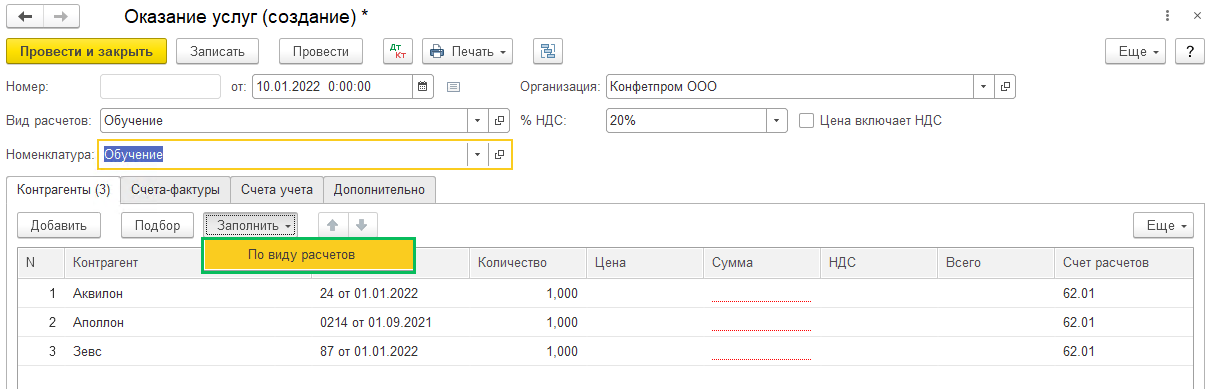Click the Записать button
The width and height of the screenshot is (1215, 389).
coord(217,51)
